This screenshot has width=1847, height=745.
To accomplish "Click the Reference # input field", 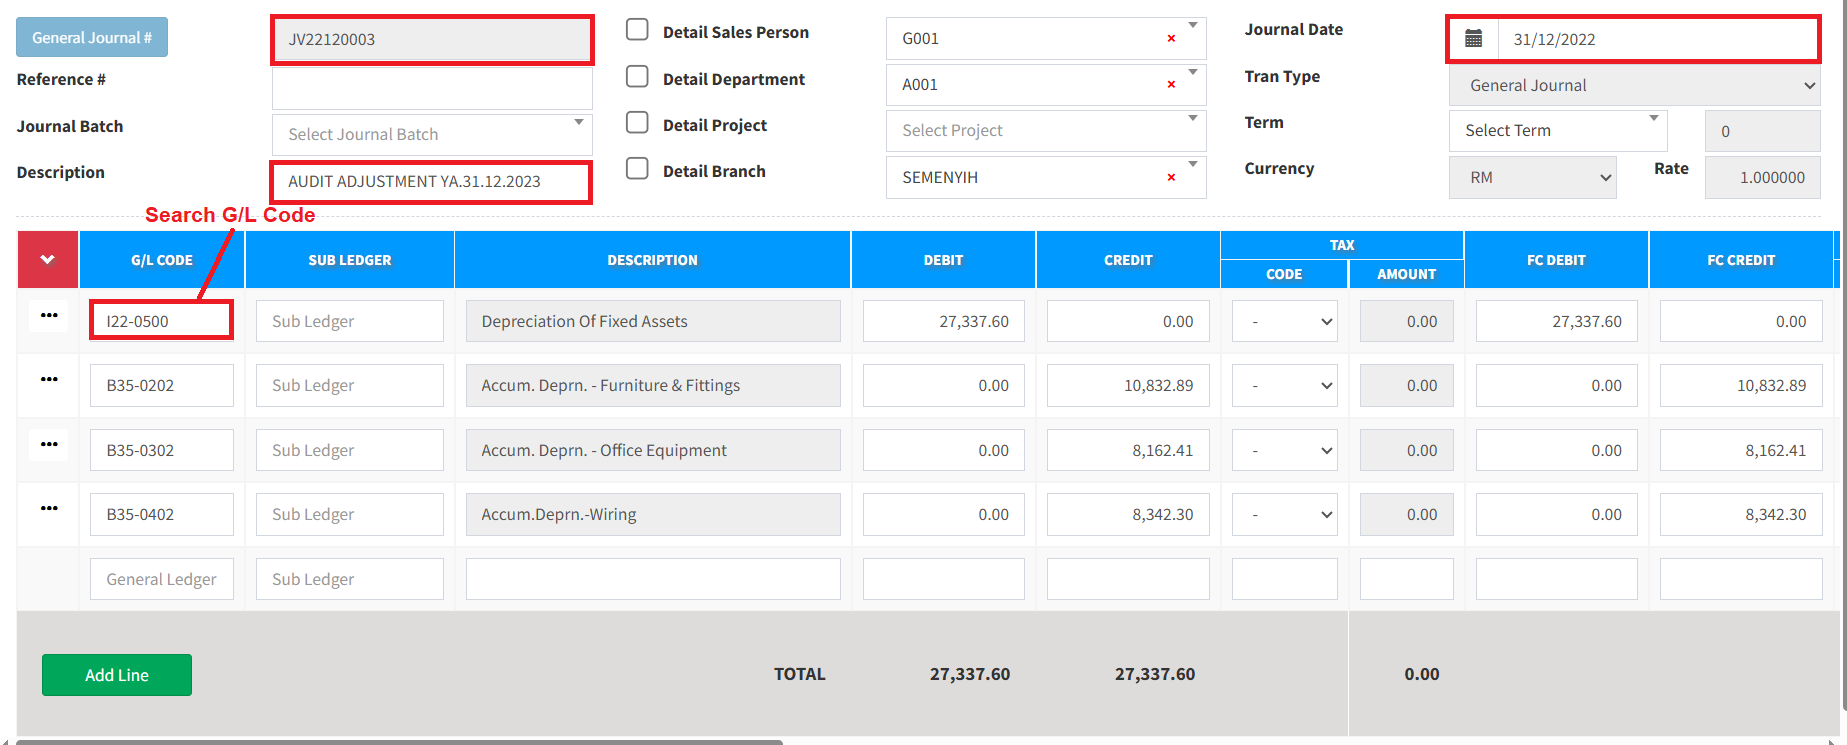I will tap(432, 88).
